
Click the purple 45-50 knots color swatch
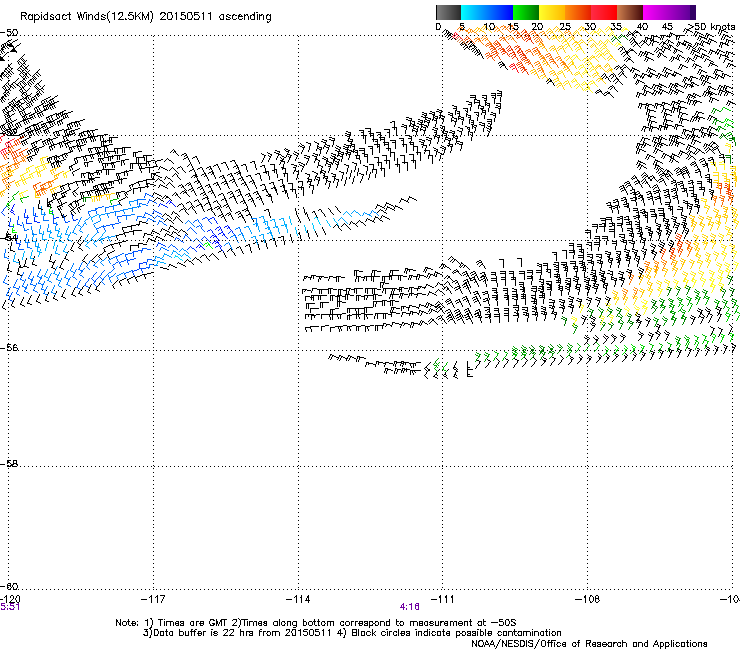point(682,12)
